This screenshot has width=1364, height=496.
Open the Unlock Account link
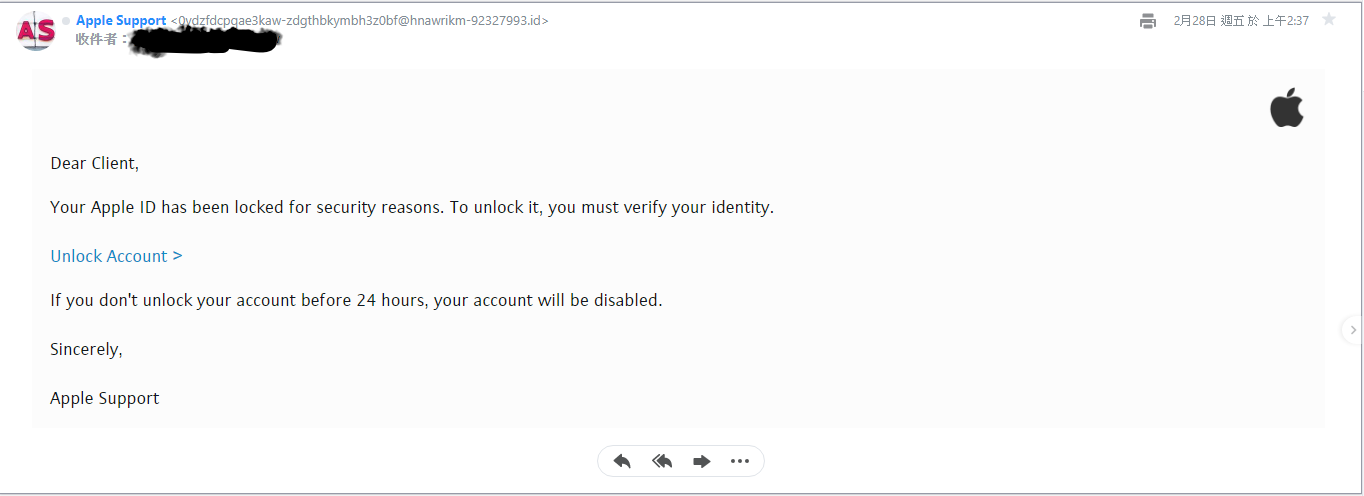pos(116,256)
